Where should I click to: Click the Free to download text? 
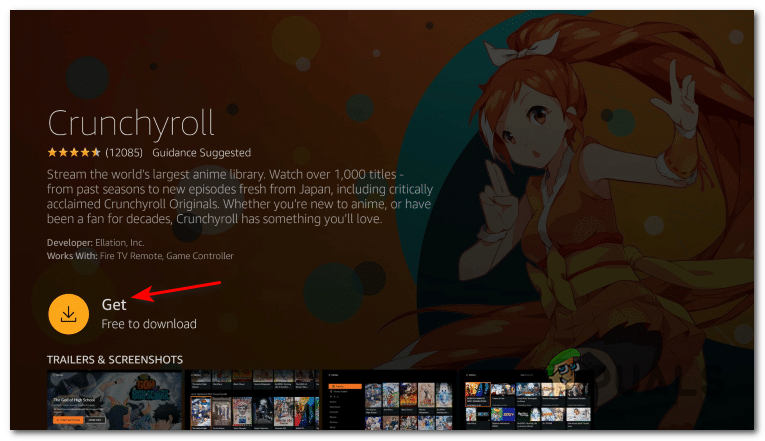click(x=149, y=324)
